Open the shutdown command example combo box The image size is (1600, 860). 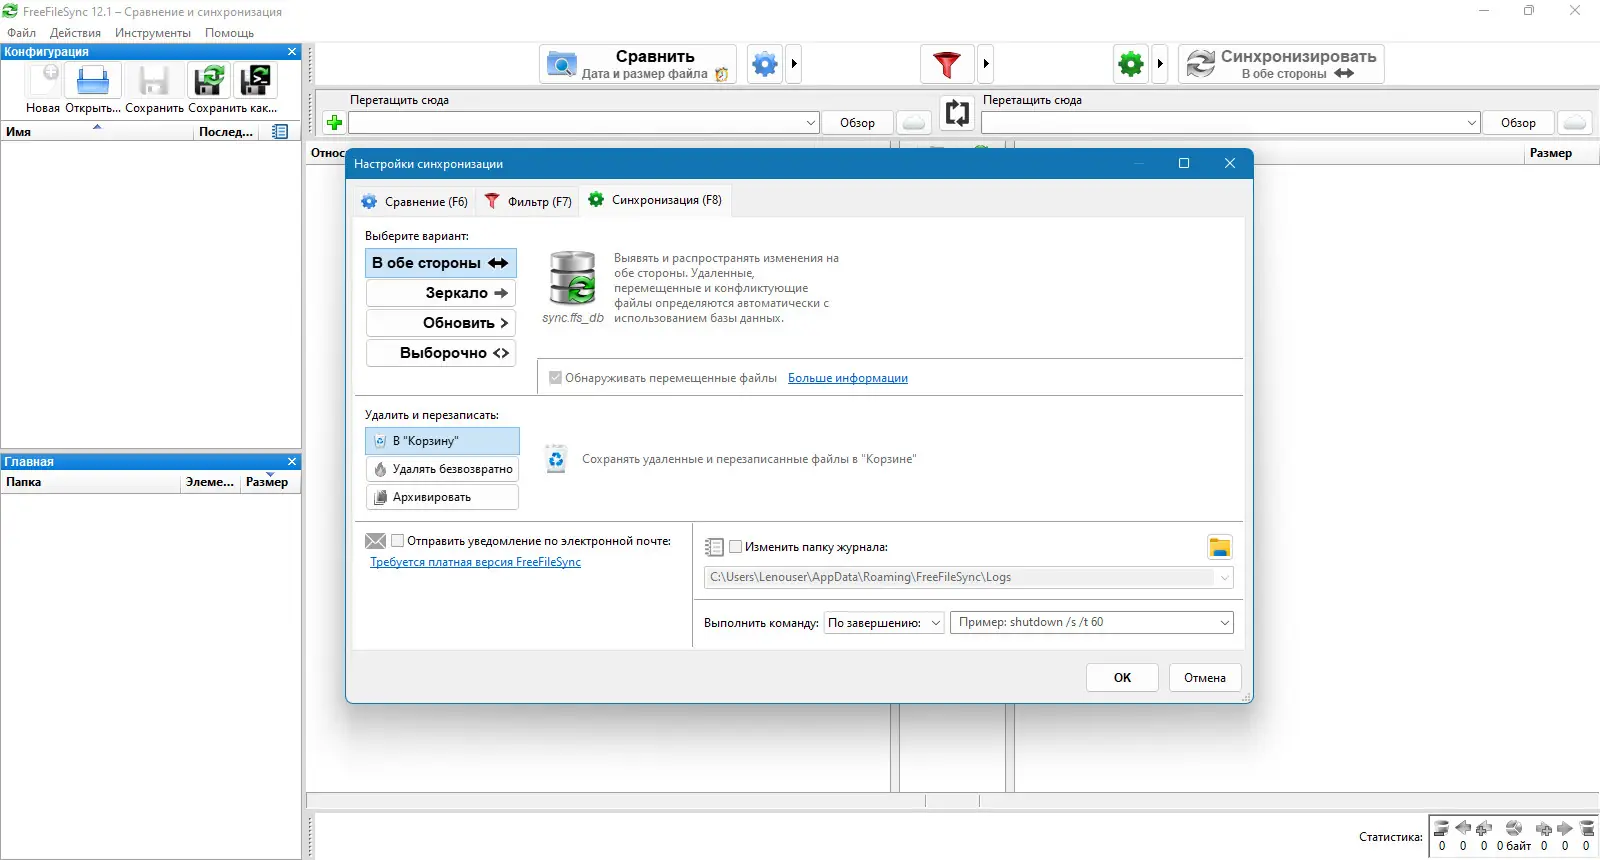point(1091,623)
